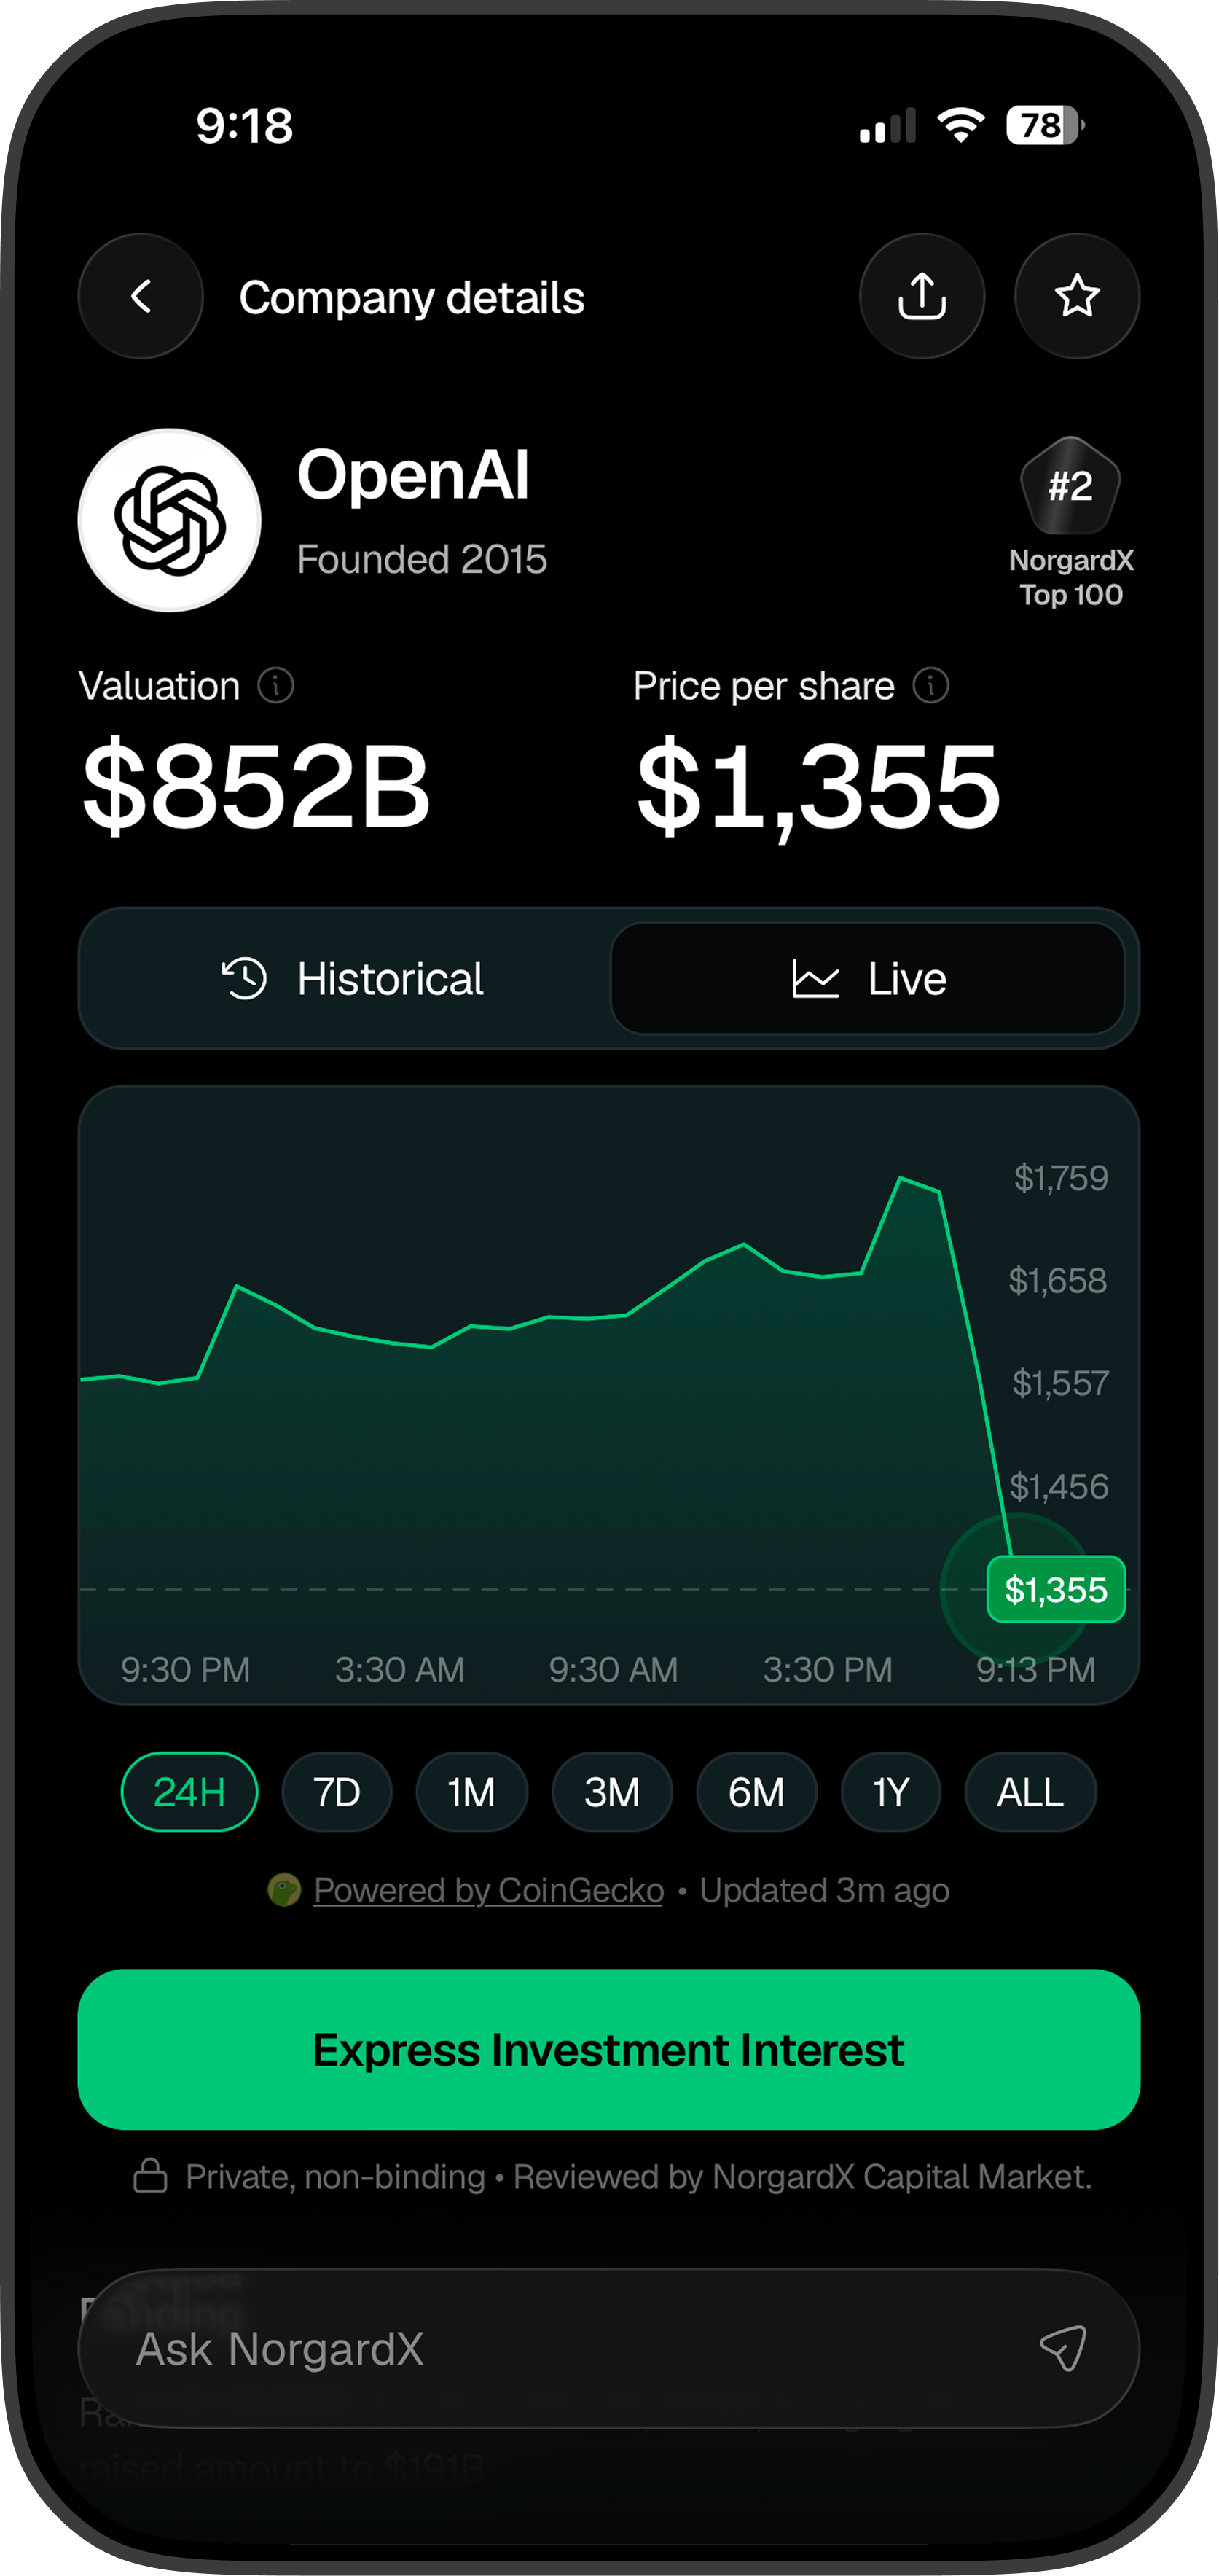
Task: Select the 1M time range
Action: pos(472,1792)
